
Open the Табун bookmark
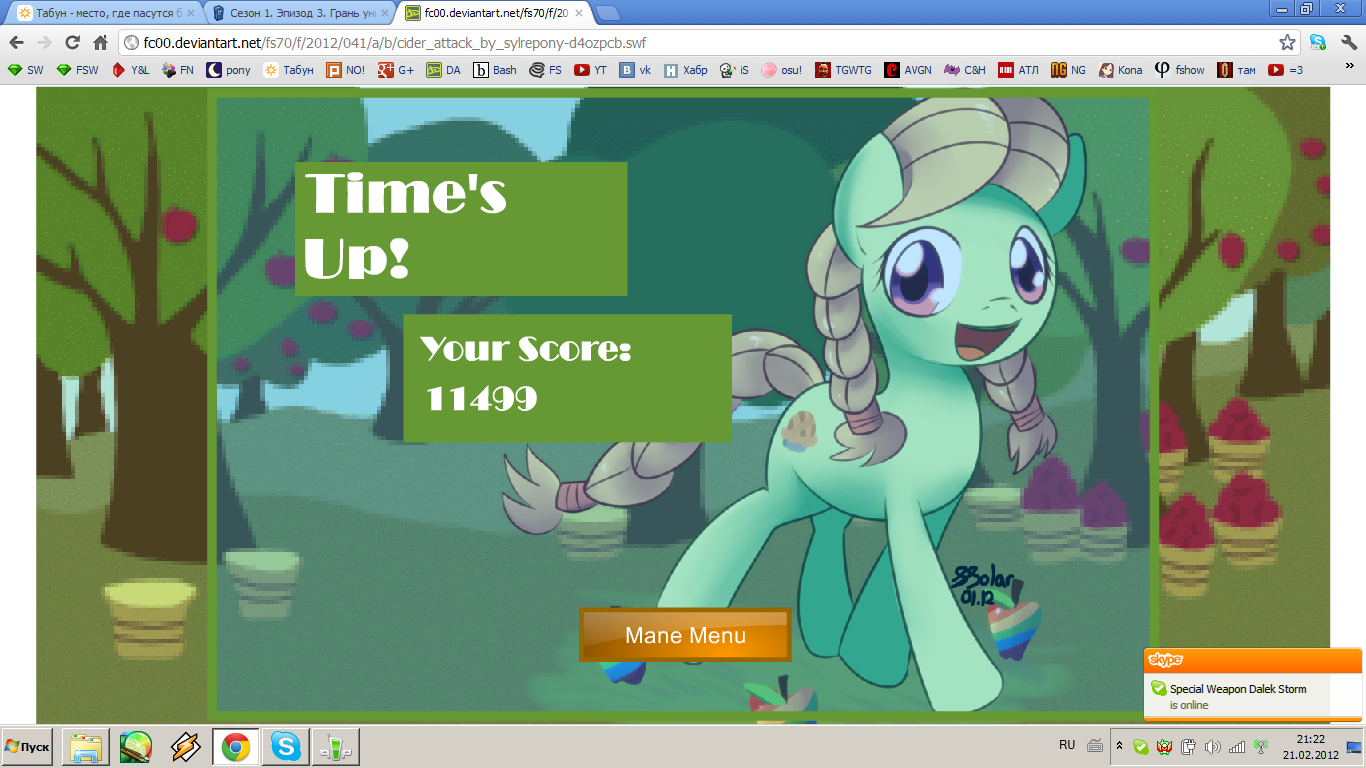[x=289, y=70]
